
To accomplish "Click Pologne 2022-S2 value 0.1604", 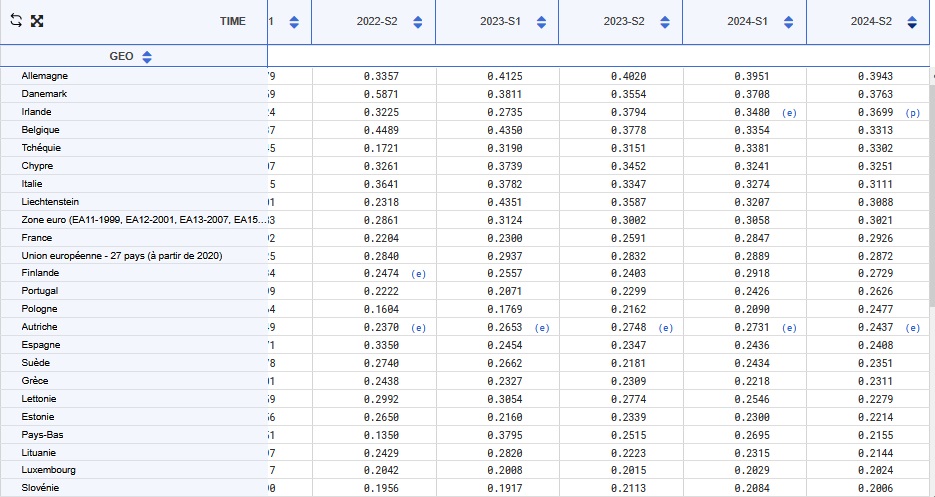I will [382, 309].
